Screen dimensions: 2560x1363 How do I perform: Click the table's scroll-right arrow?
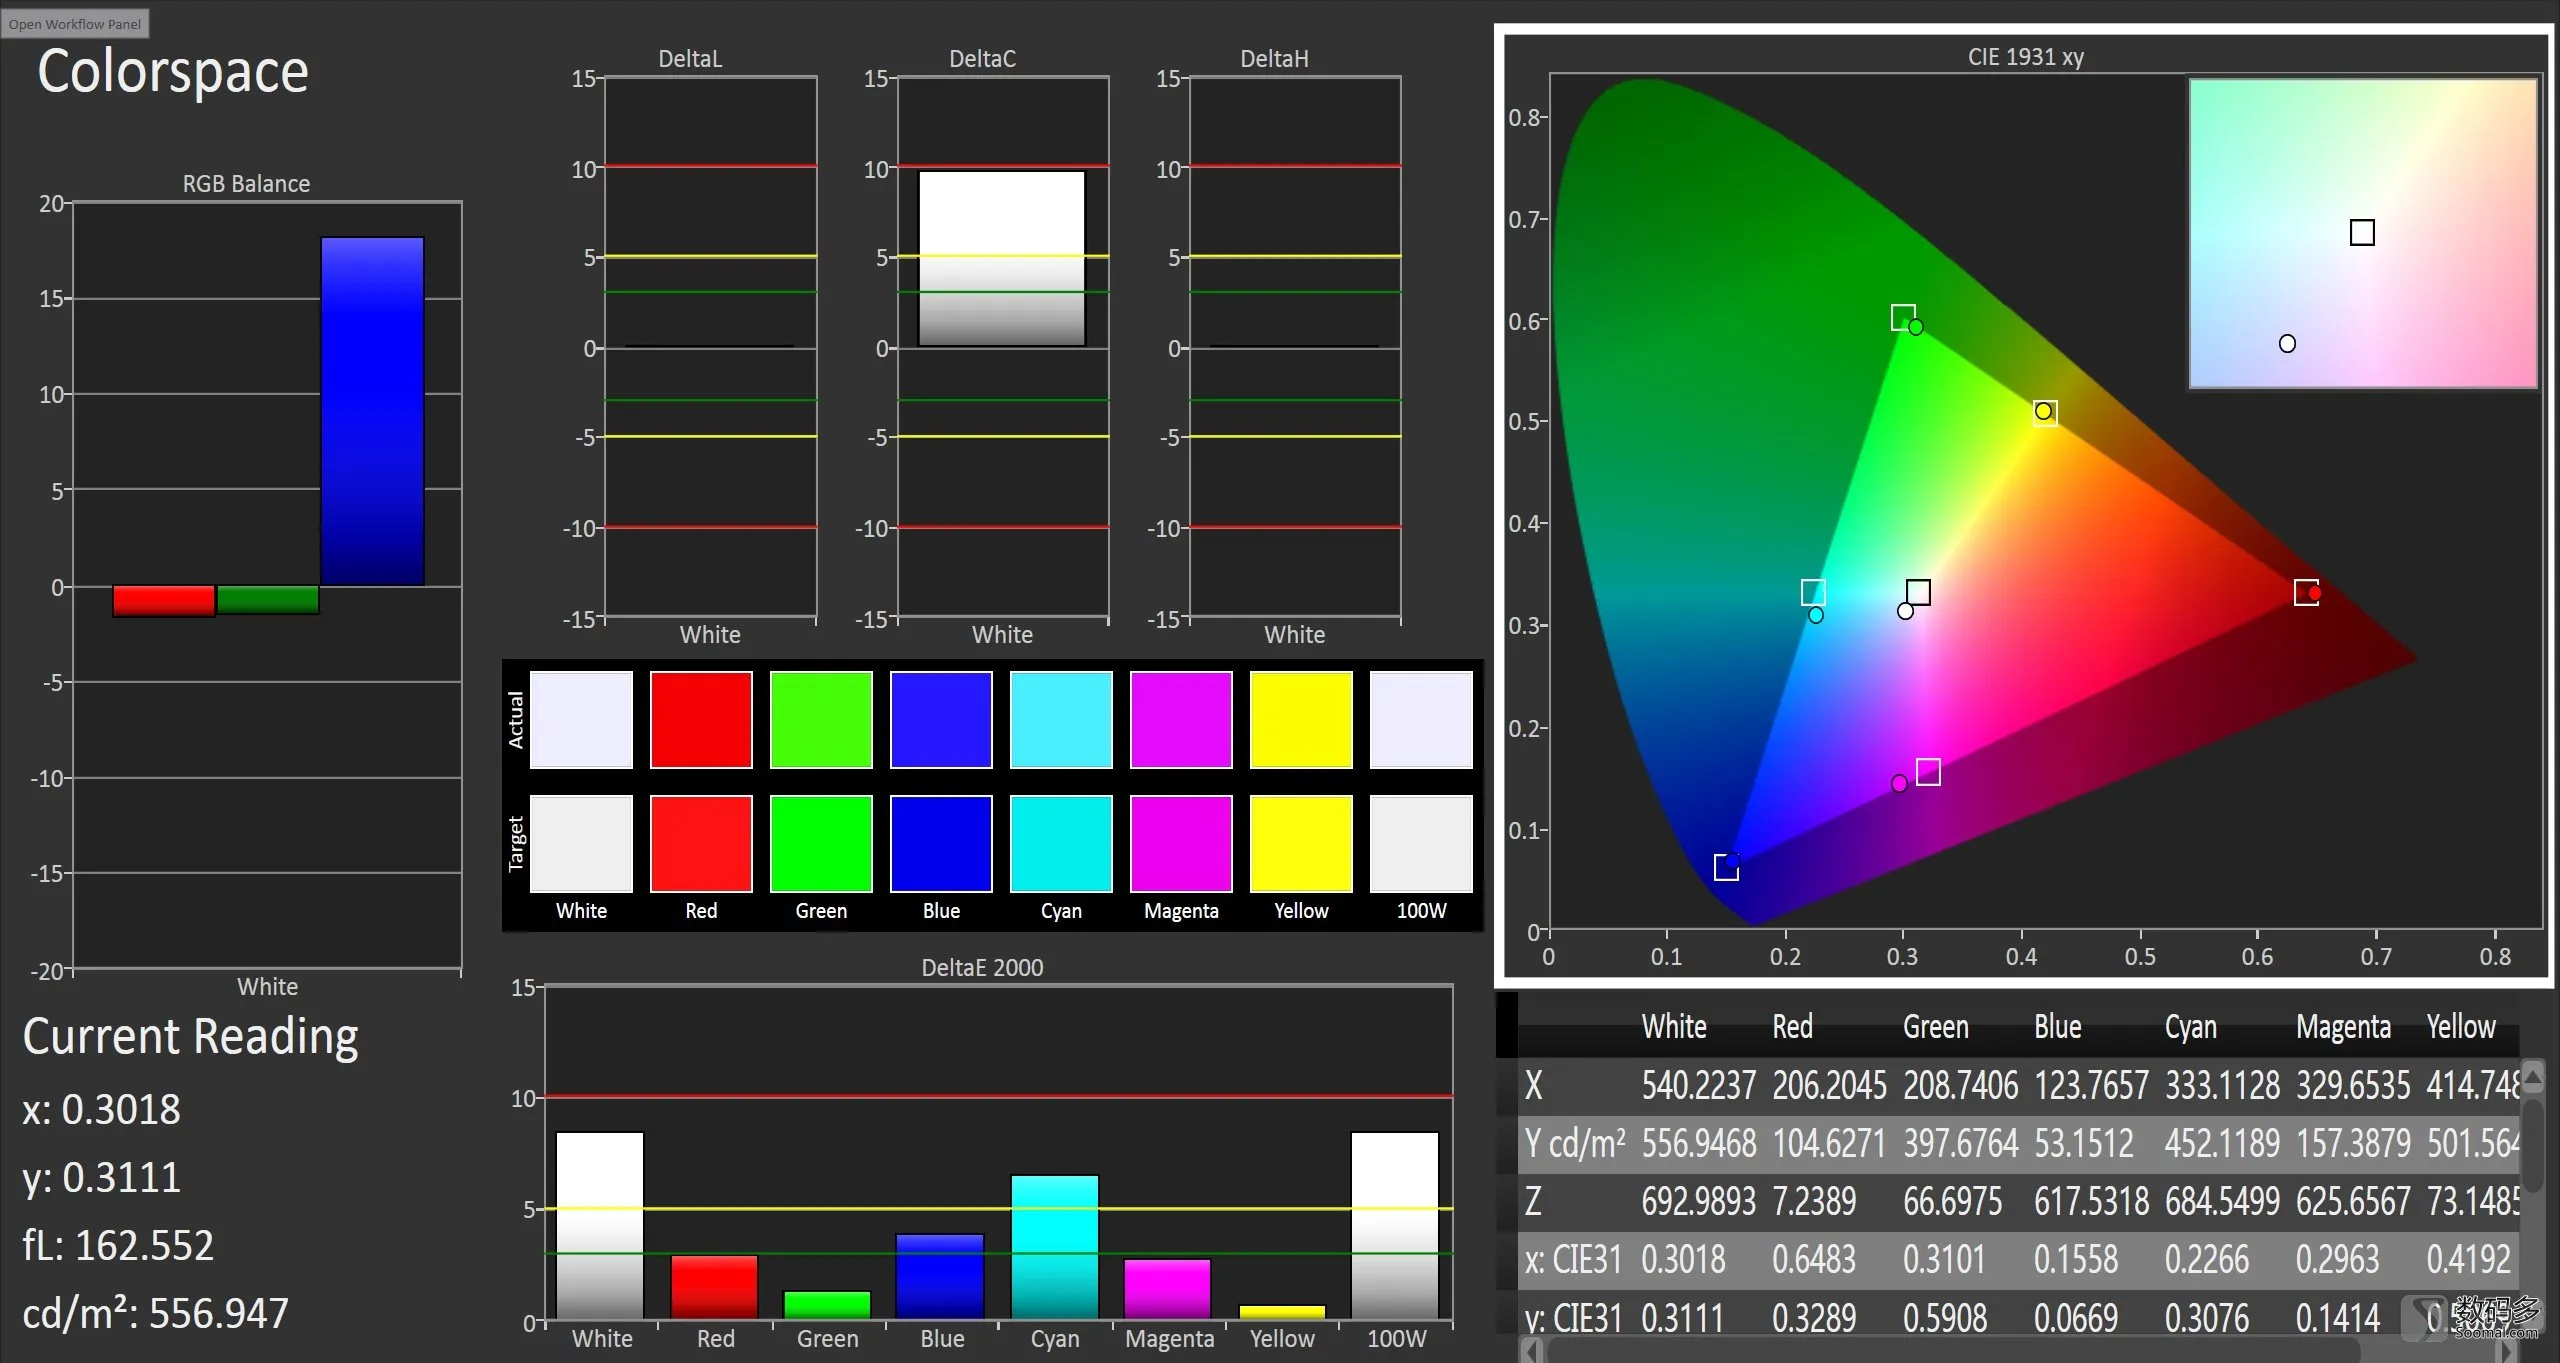click(x=2507, y=1351)
